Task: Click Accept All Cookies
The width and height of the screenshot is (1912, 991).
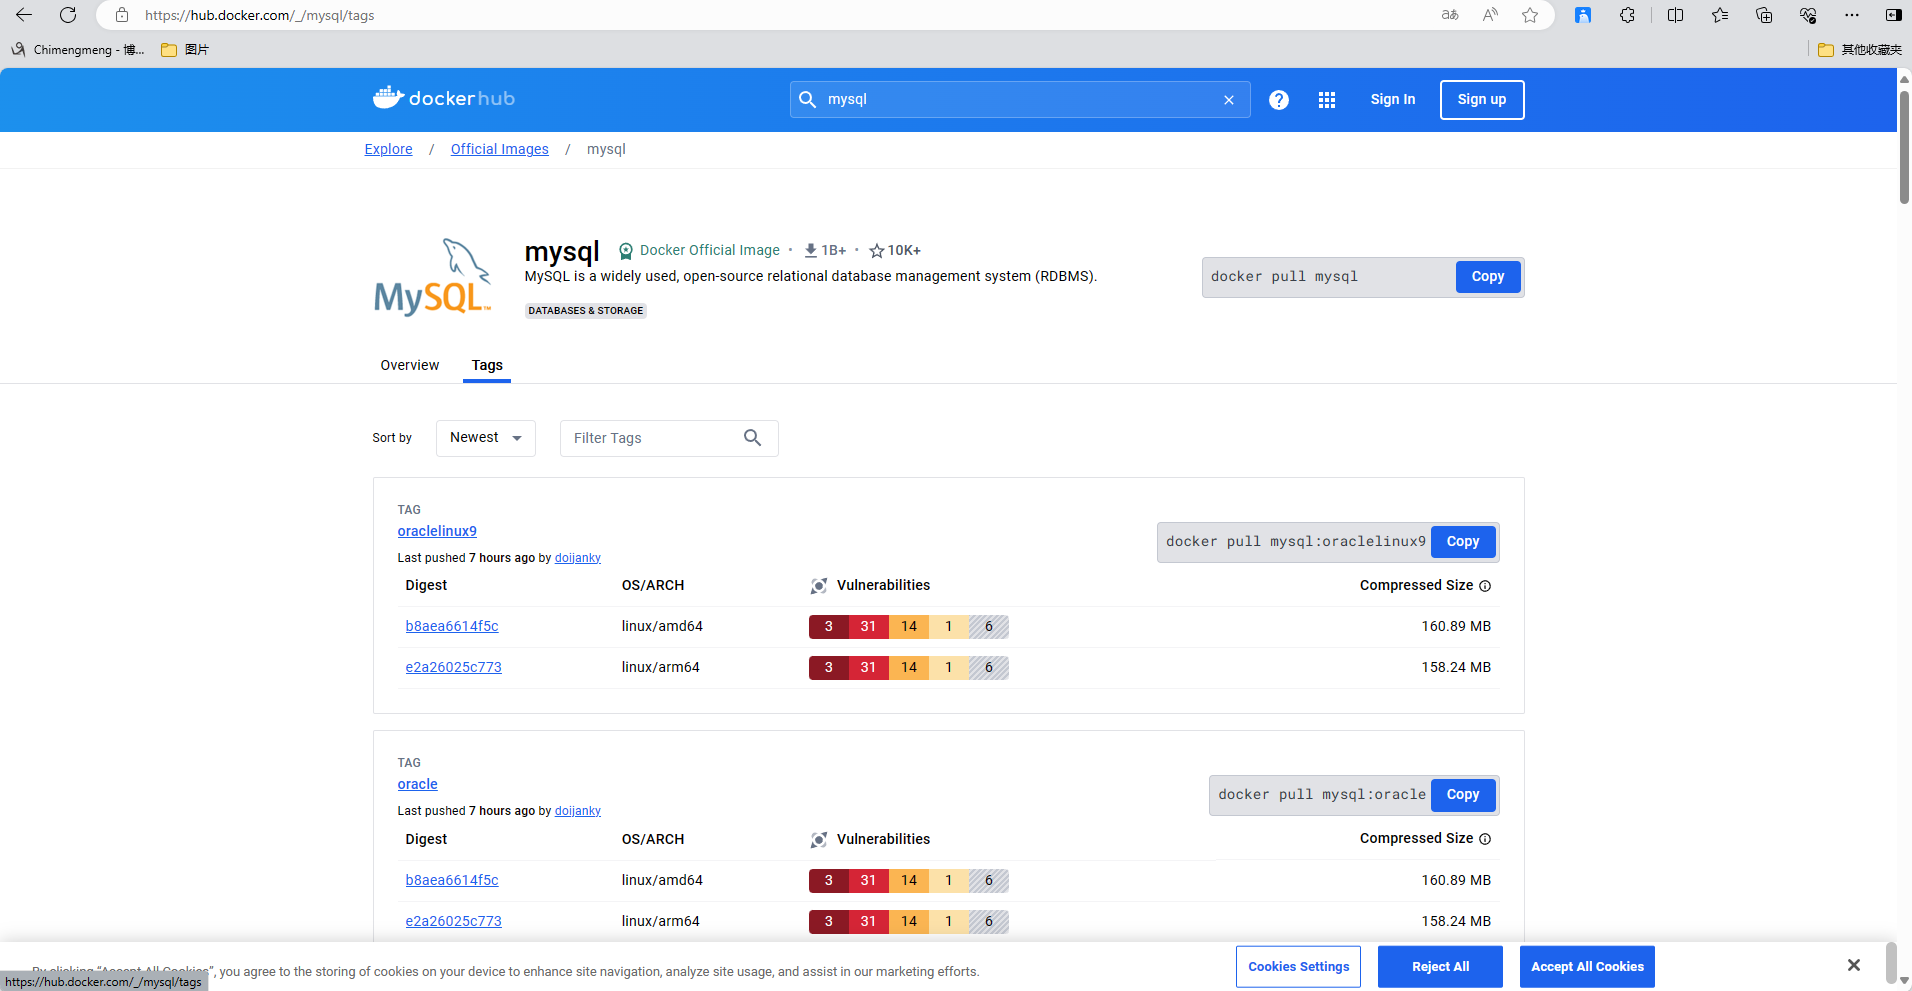Action: click(x=1587, y=967)
